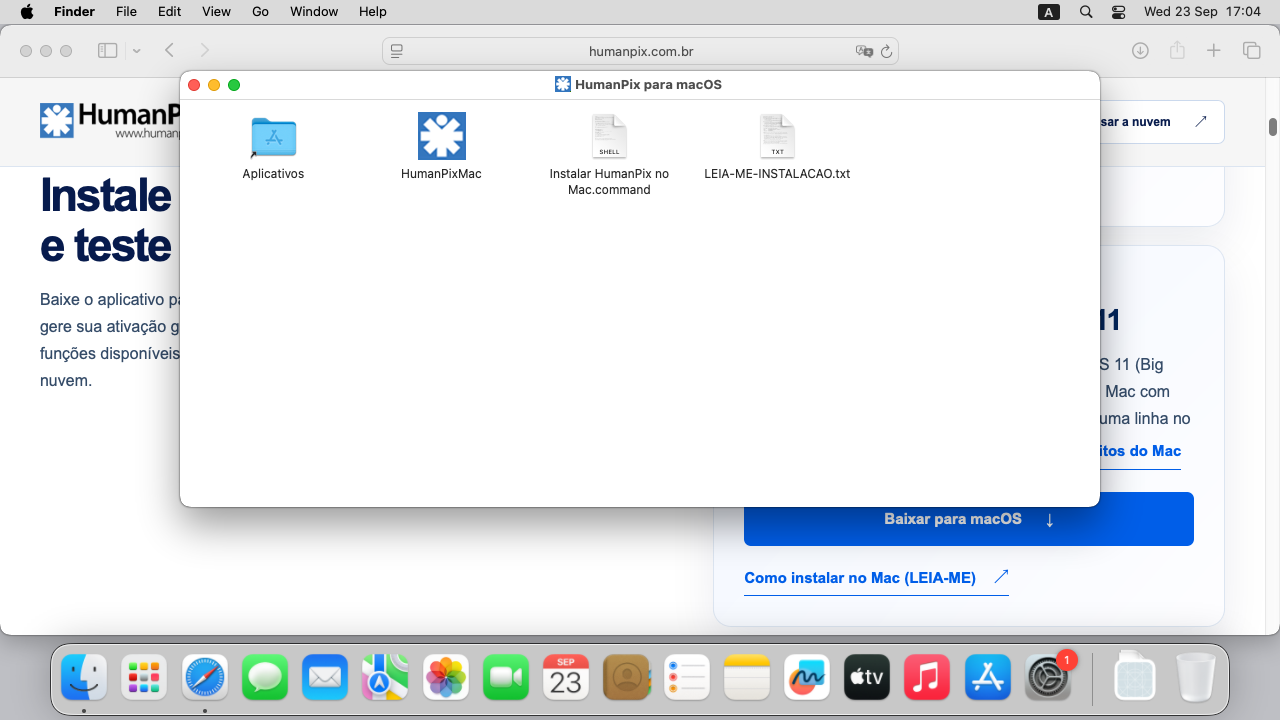This screenshot has height=720, width=1280.
Task: Open Apple TV from the Dock
Action: click(867, 679)
